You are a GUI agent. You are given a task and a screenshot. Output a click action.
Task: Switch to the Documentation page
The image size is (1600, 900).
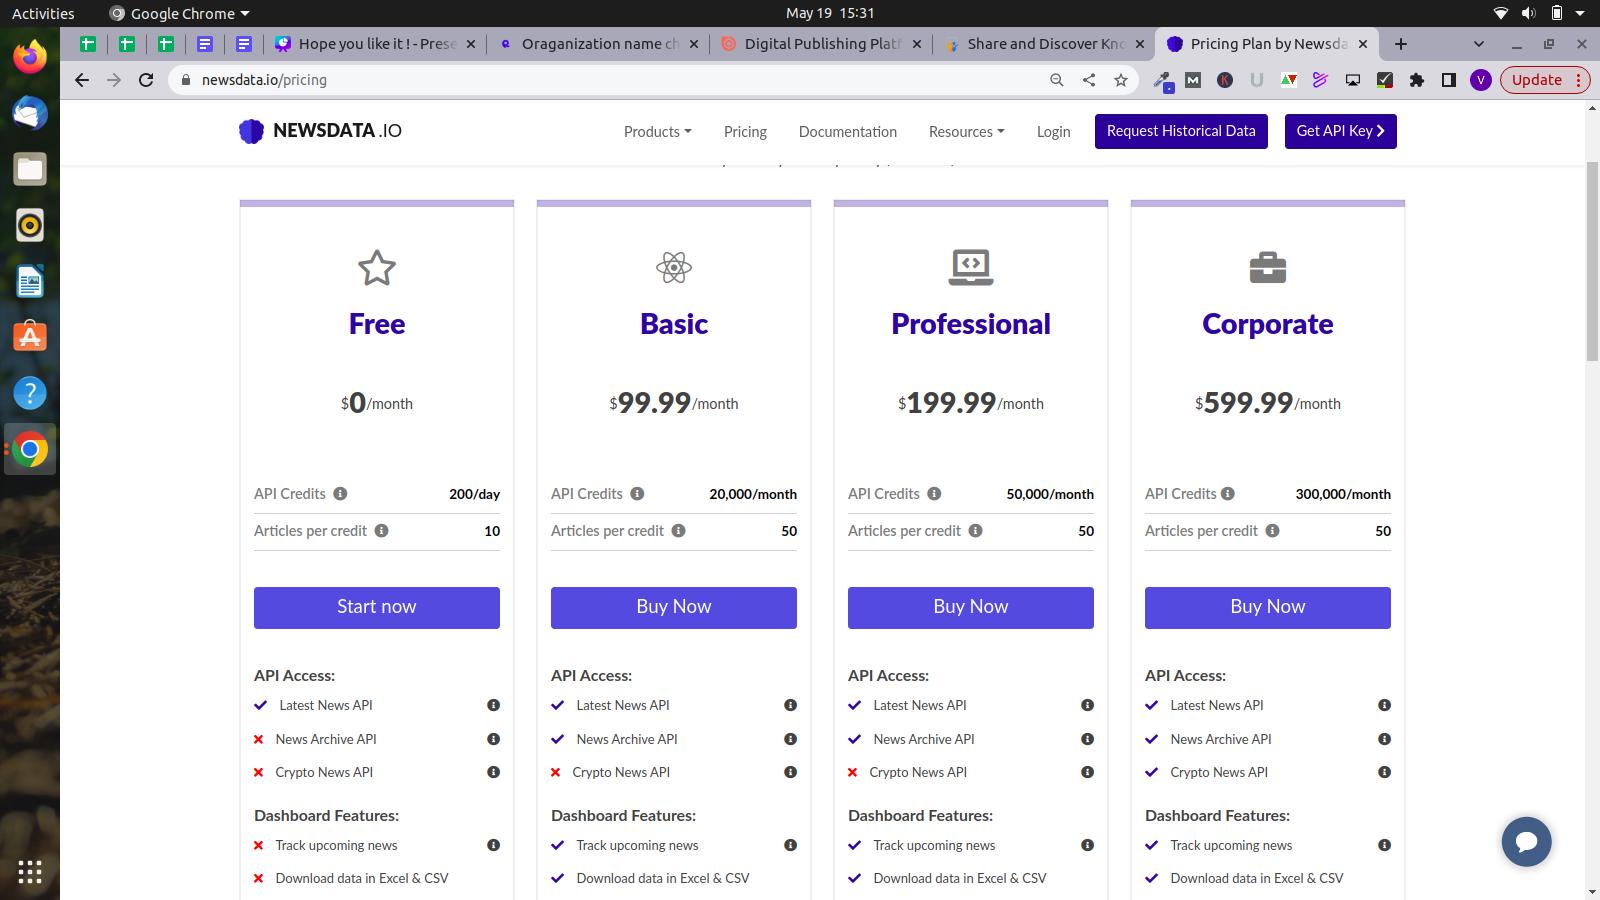pos(846,131)
